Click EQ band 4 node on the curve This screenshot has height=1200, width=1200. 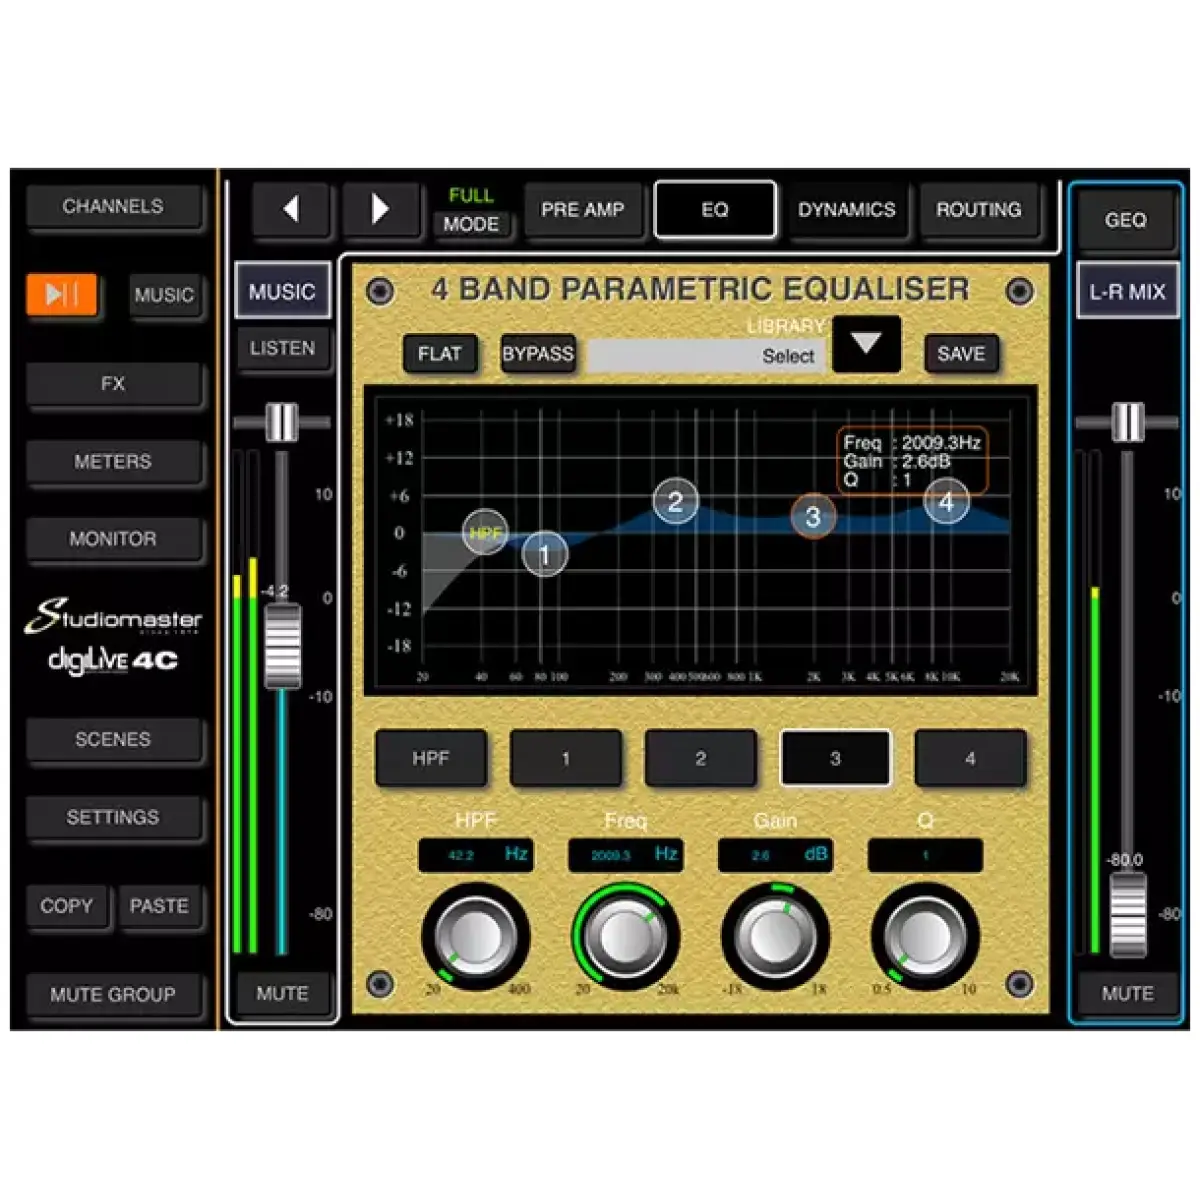(x=945, y=505)
